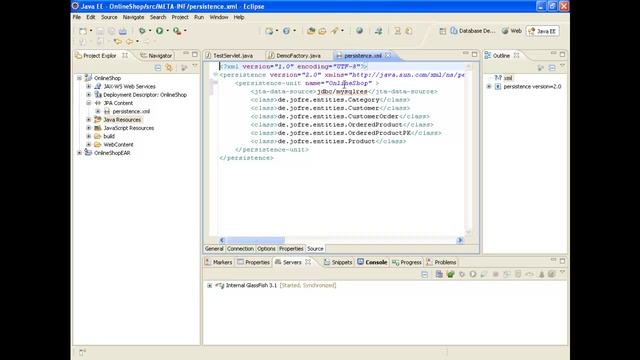The width and height of the screenshot is (640, 360).
Task: Open the Console view tab
Action: coord(372,262)
